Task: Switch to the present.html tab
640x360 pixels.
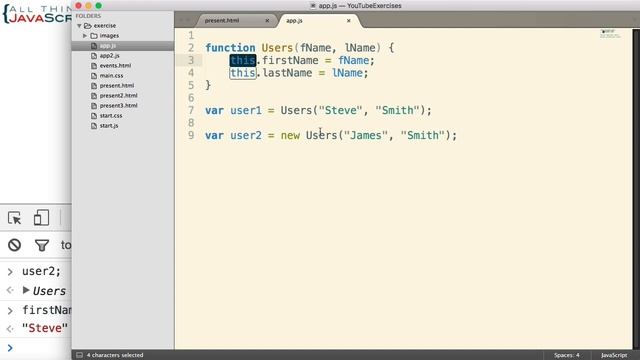Action: click(222, 20)
